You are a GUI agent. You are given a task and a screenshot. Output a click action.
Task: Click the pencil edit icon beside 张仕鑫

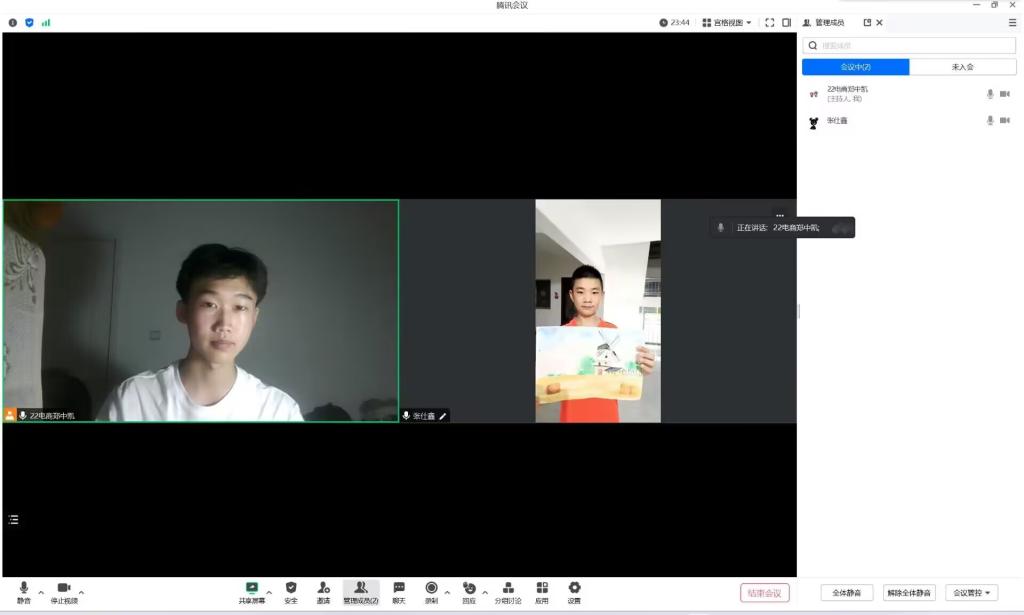click(x=443, y=416)
